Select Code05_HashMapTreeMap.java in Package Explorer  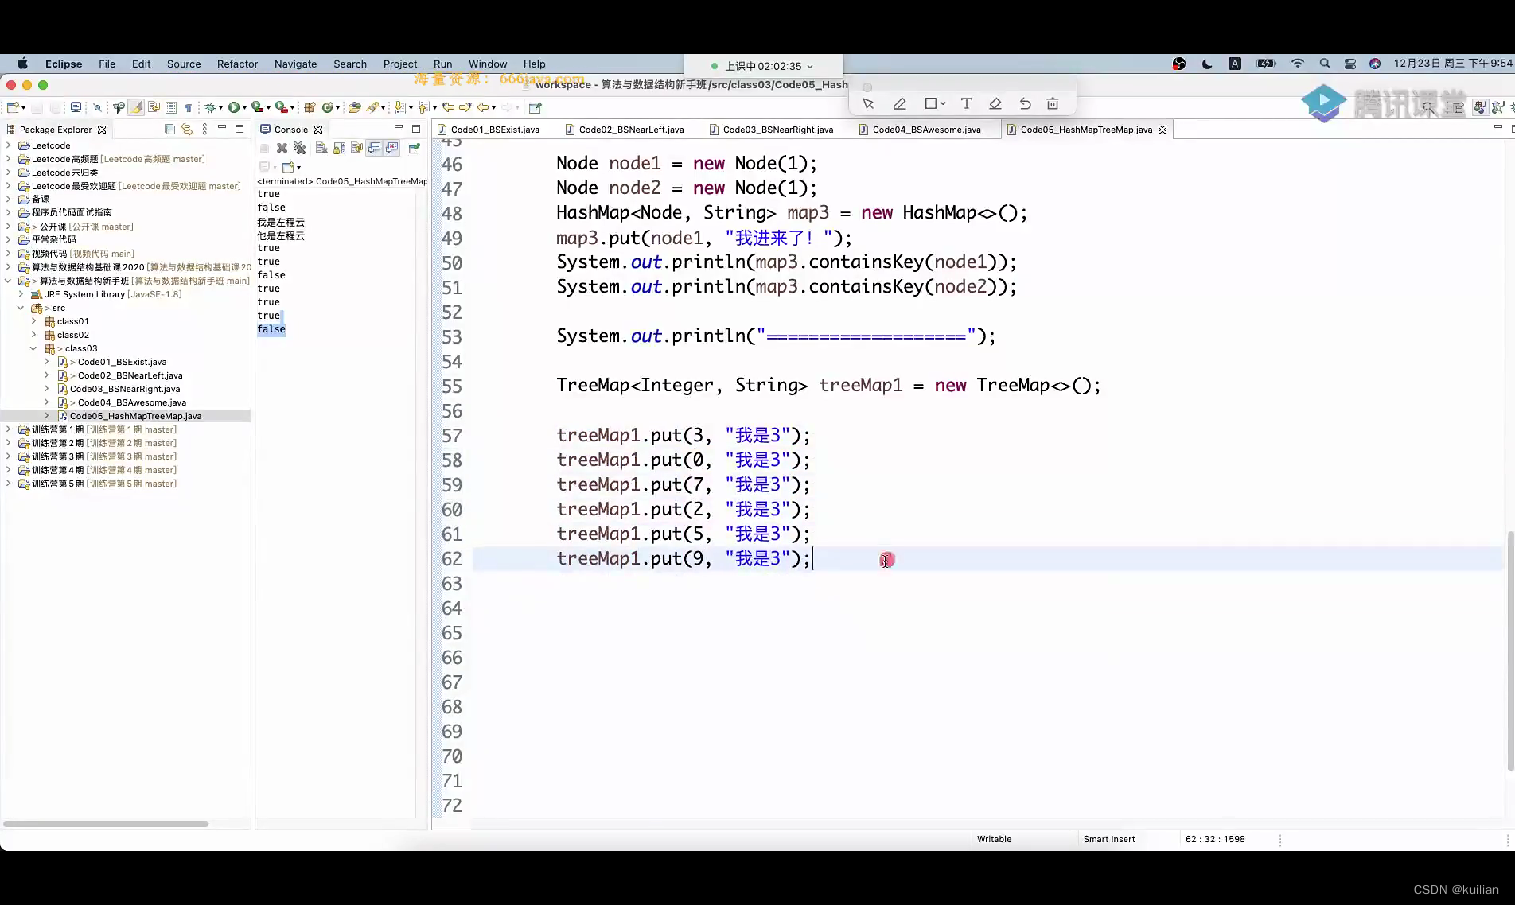click(135, 416)
